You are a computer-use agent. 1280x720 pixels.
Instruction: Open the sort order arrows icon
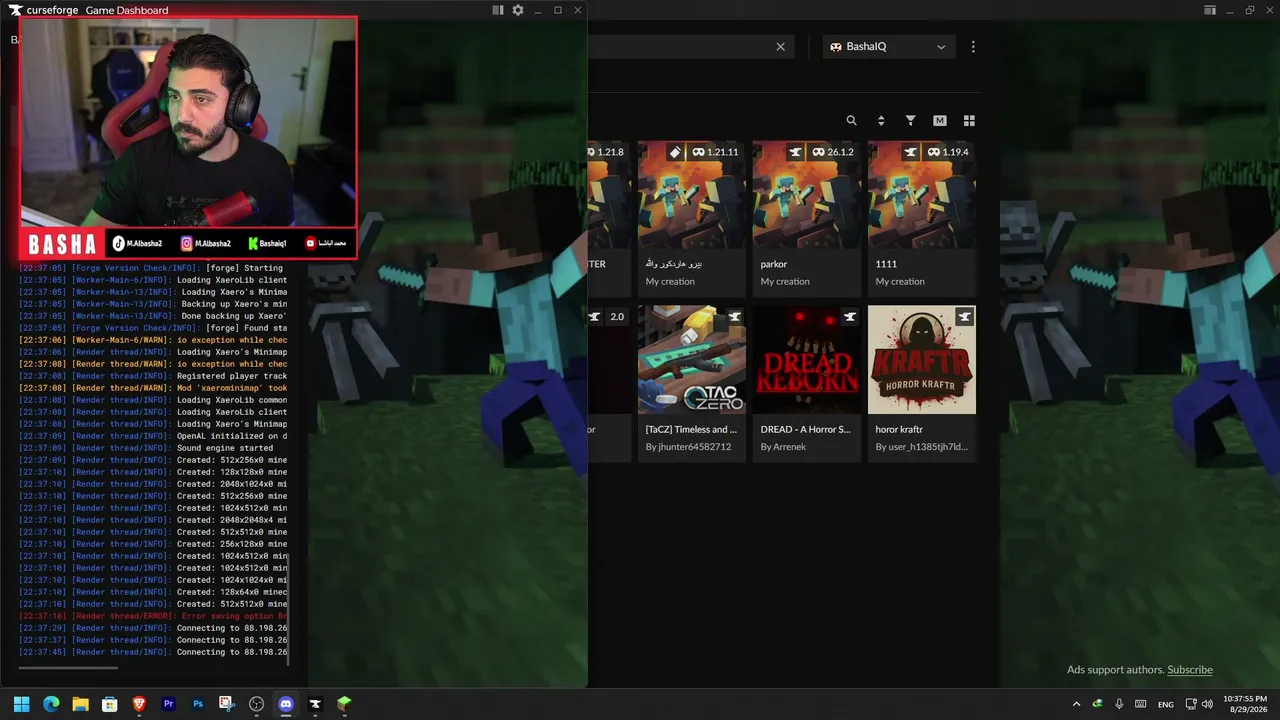click(881, 120)
